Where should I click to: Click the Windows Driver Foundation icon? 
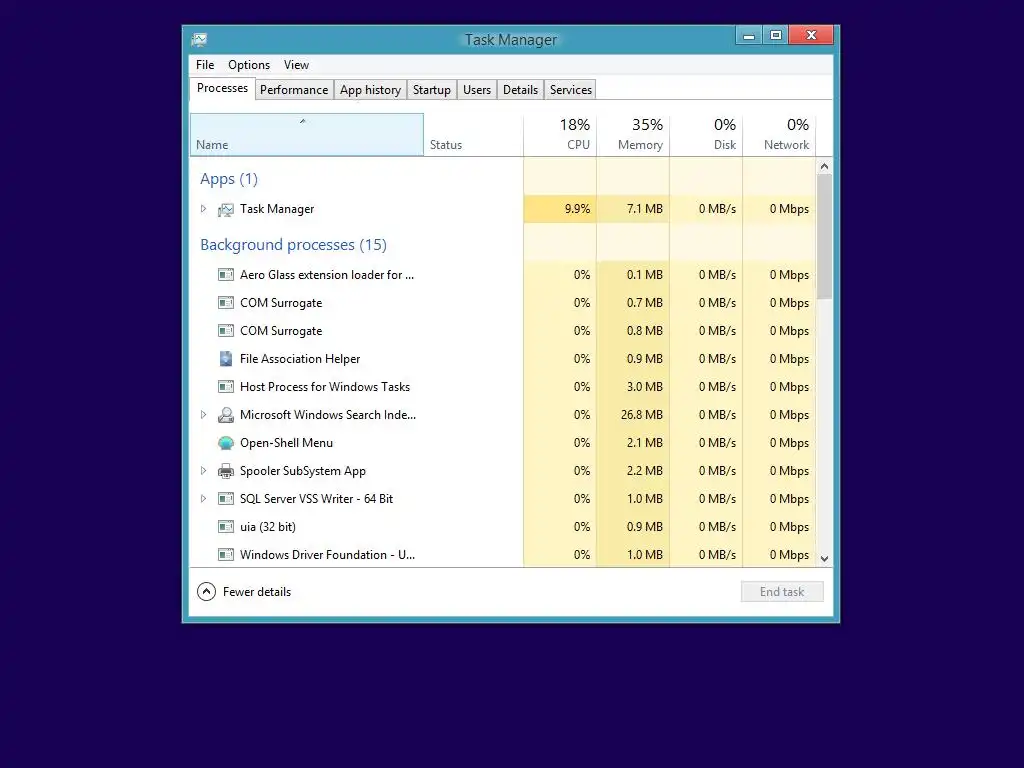coord(226,555)
